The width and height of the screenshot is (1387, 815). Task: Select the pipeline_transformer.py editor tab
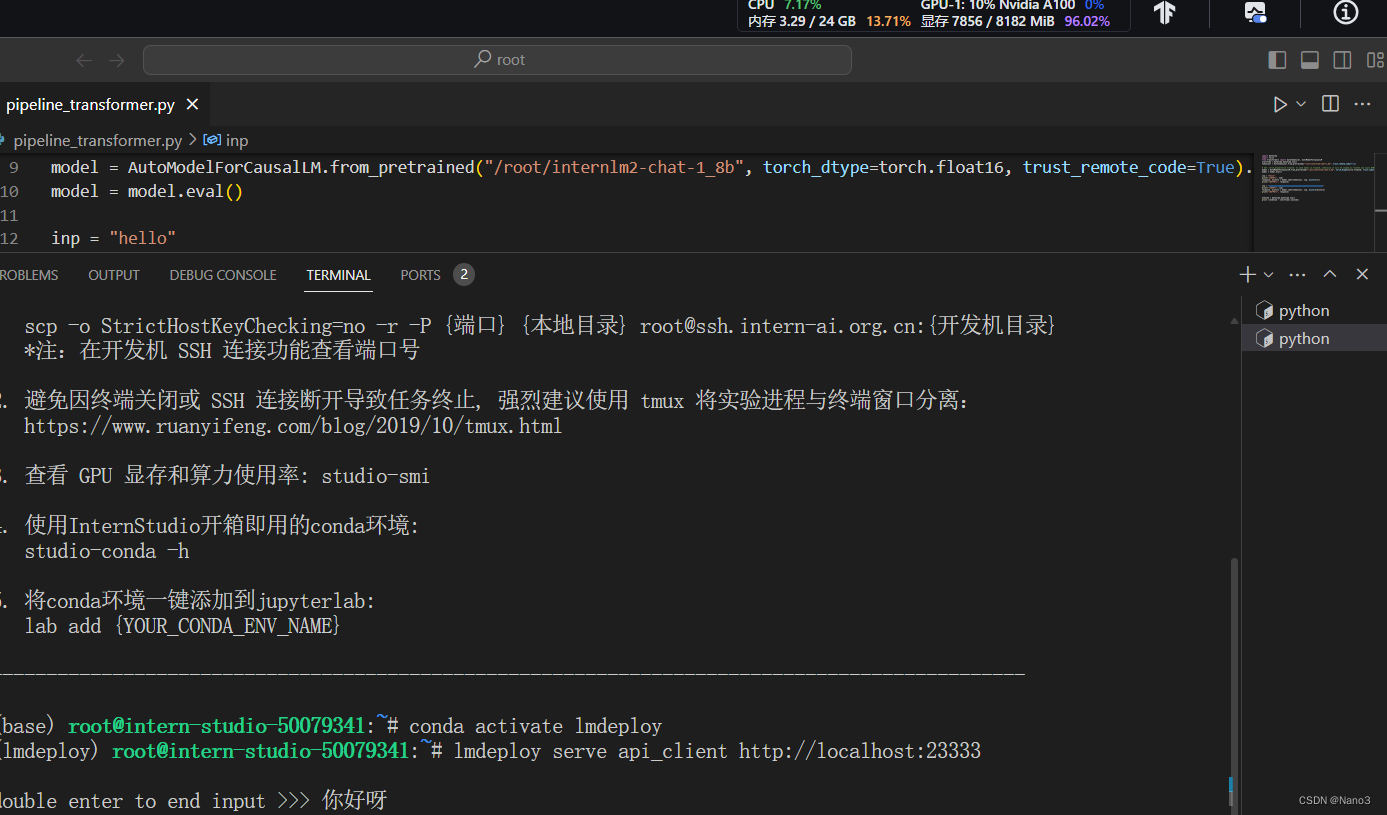click(x=102, y=104)
